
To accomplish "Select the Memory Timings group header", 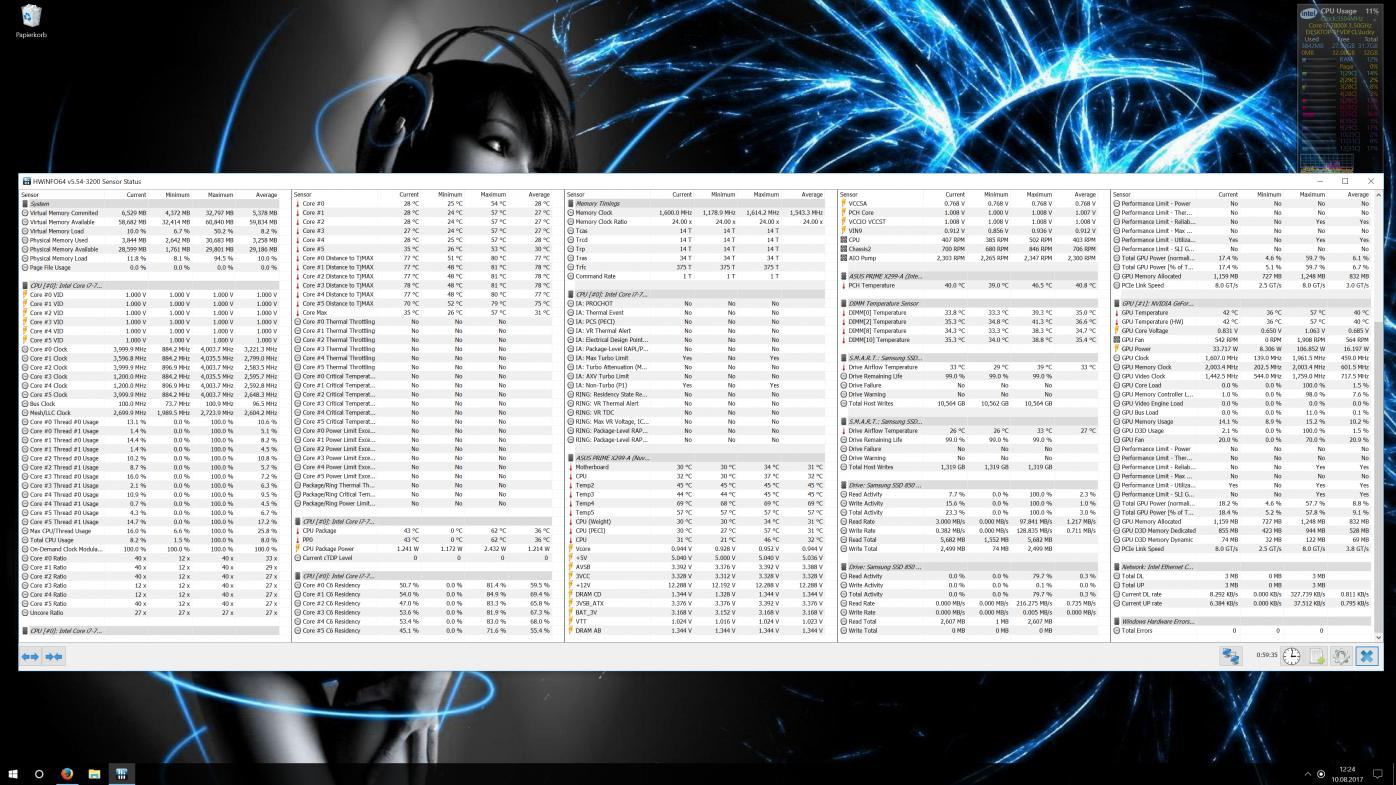I will (x=695, y=204).
